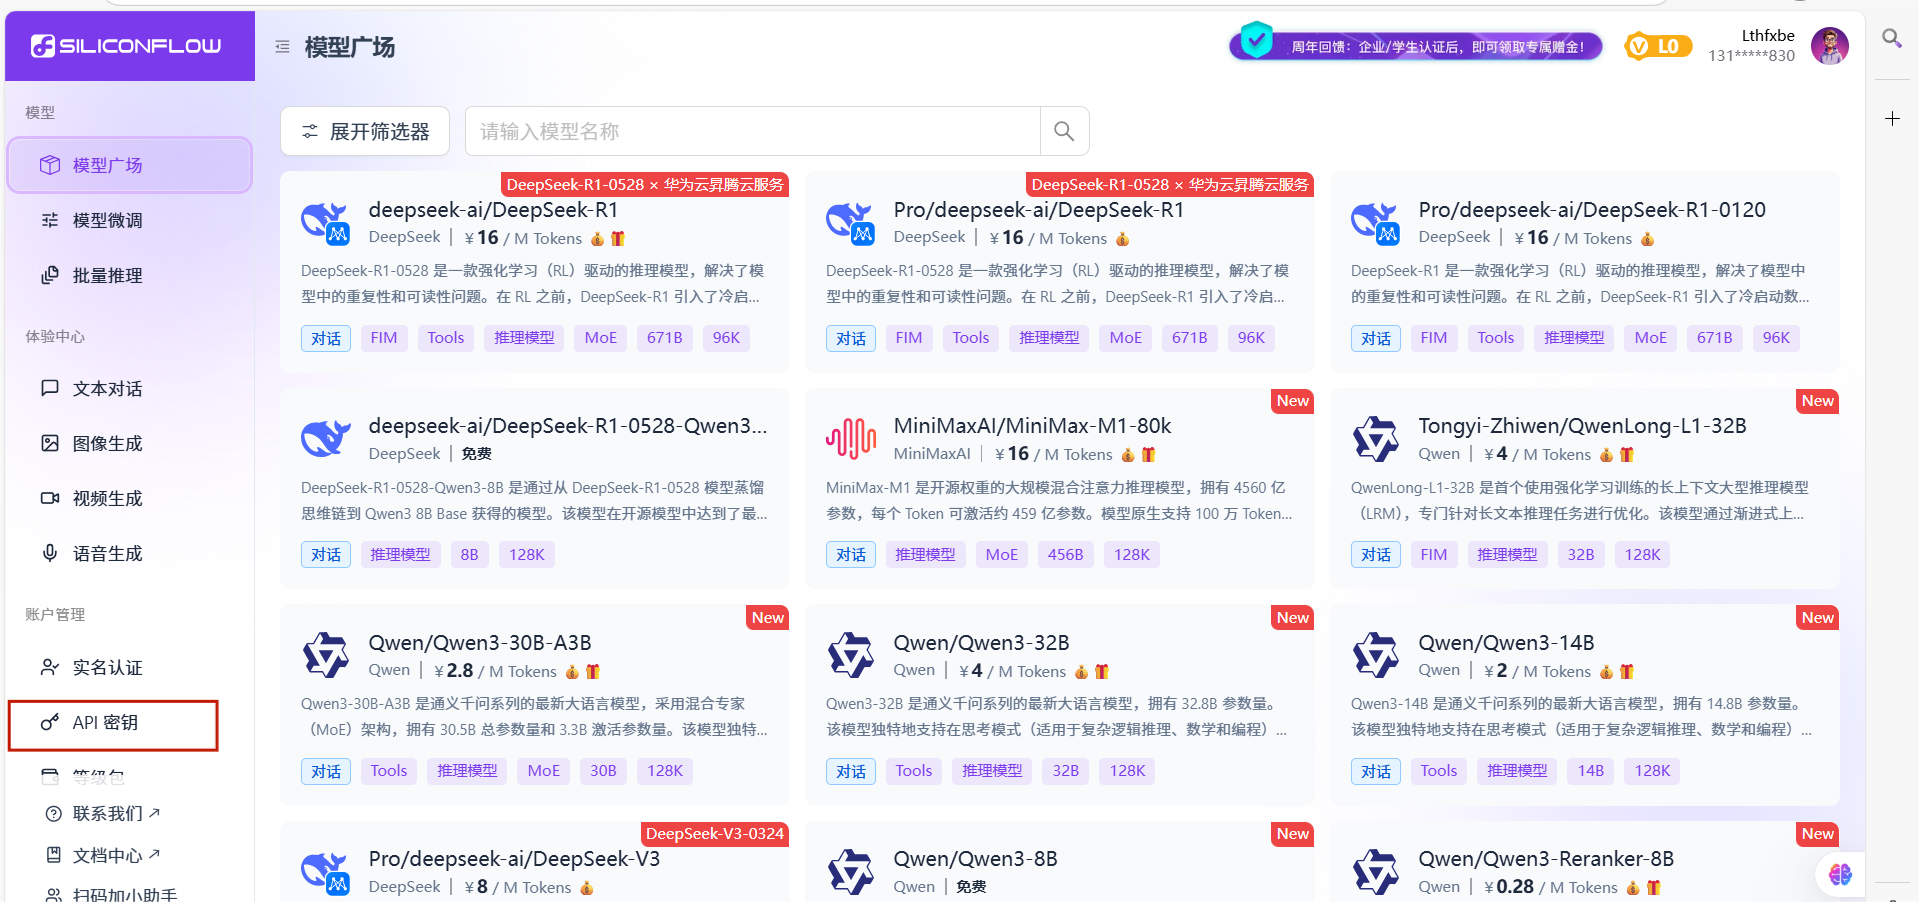Collapse the sidebar via menu icon

pos(283,47)
